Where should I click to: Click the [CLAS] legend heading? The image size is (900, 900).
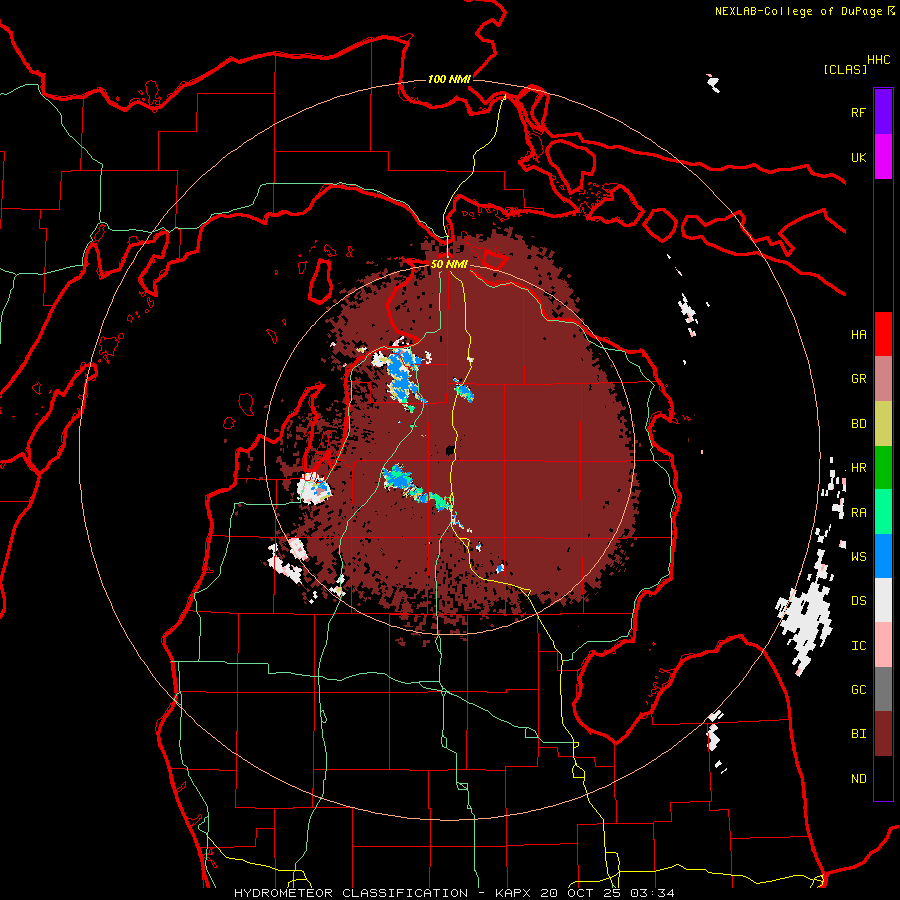click(845, 69)
